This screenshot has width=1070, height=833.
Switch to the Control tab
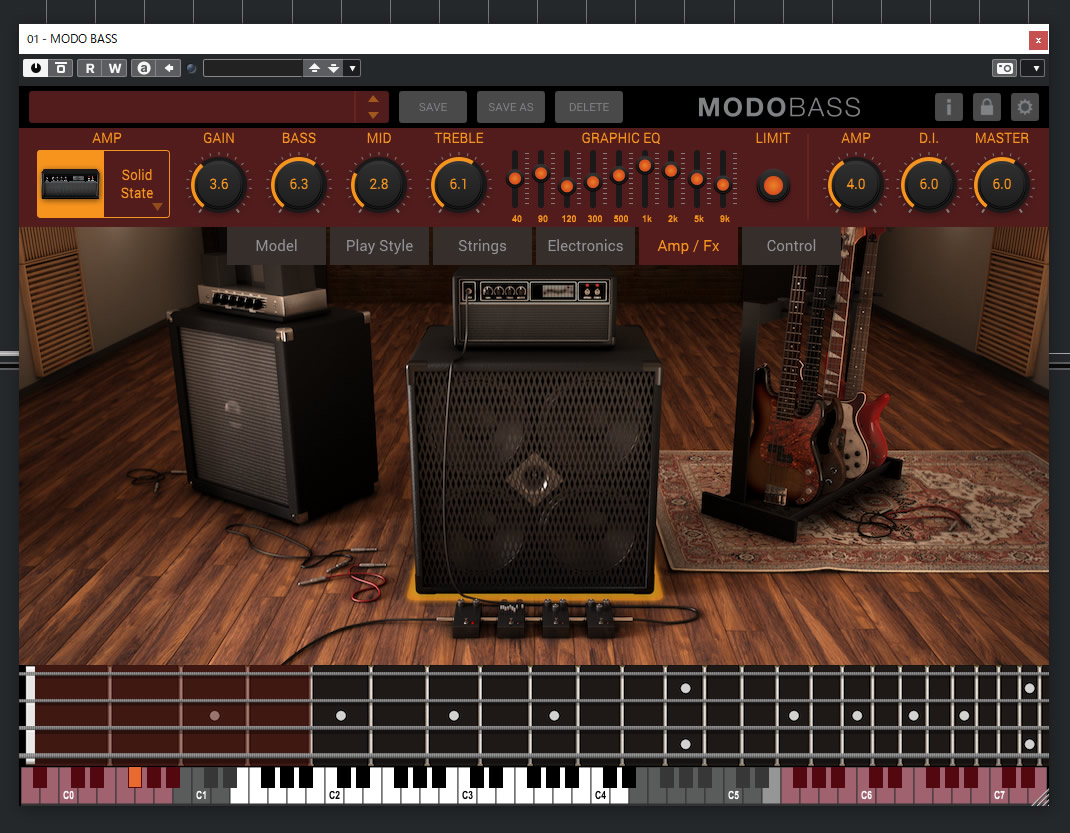point(791,246)
